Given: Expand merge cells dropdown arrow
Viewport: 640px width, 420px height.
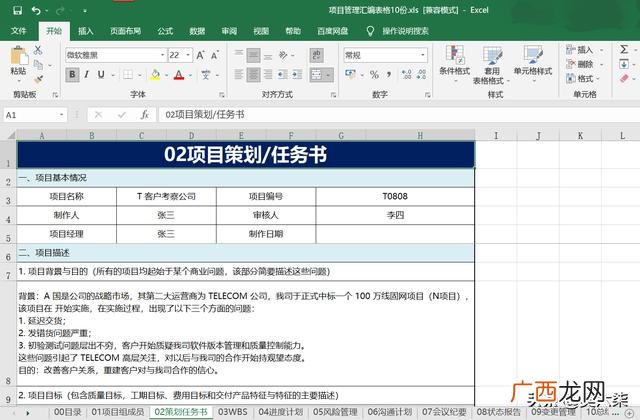Looking at the screenshot, I should [x=328, y=75].
